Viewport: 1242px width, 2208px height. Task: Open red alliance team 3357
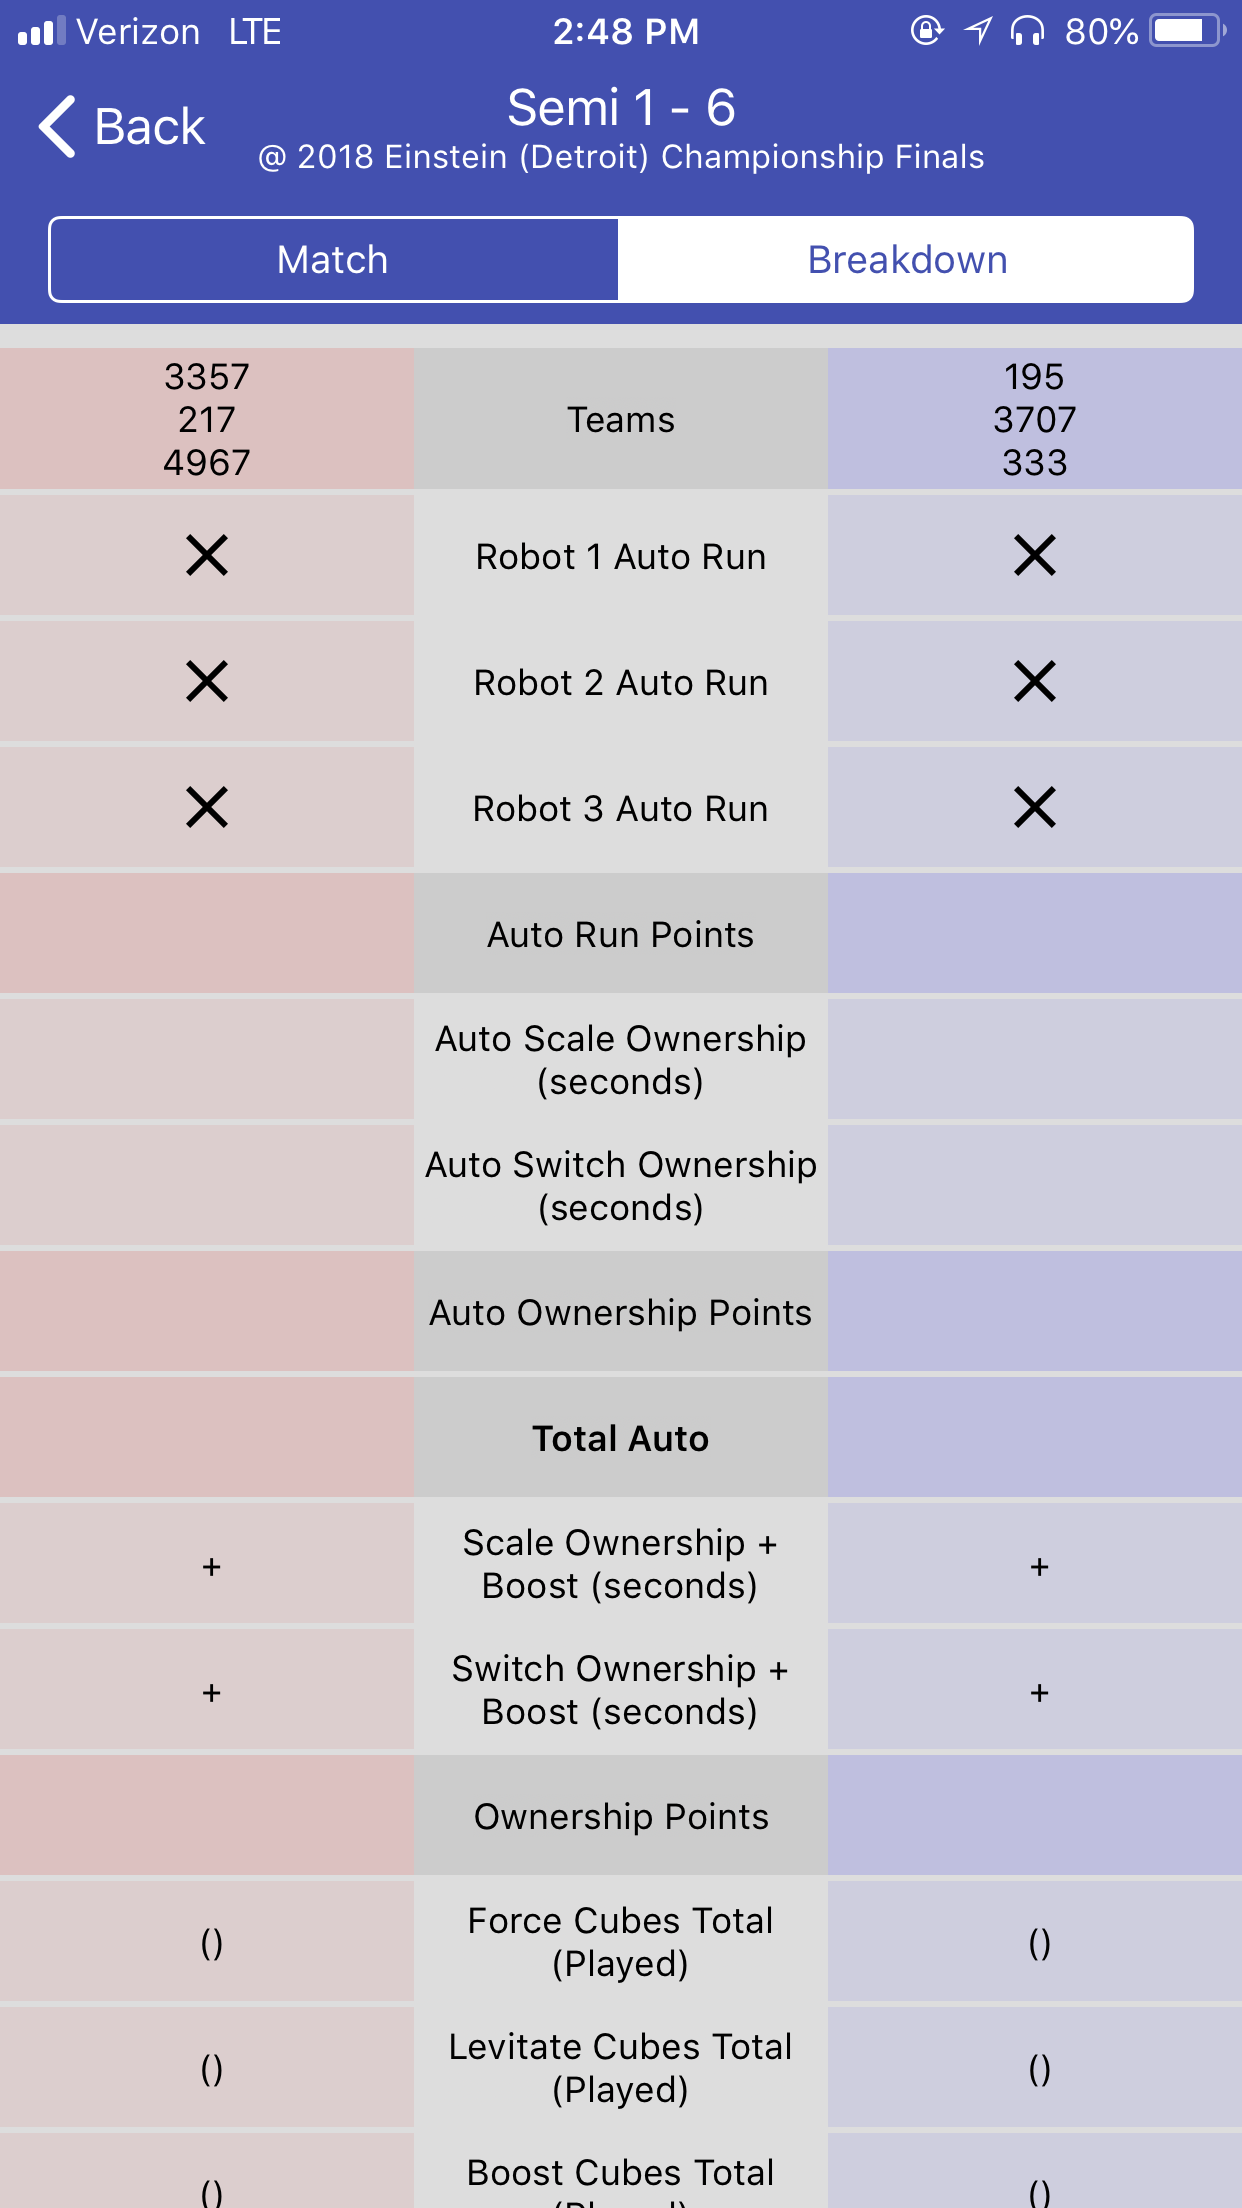coord(207,377)
